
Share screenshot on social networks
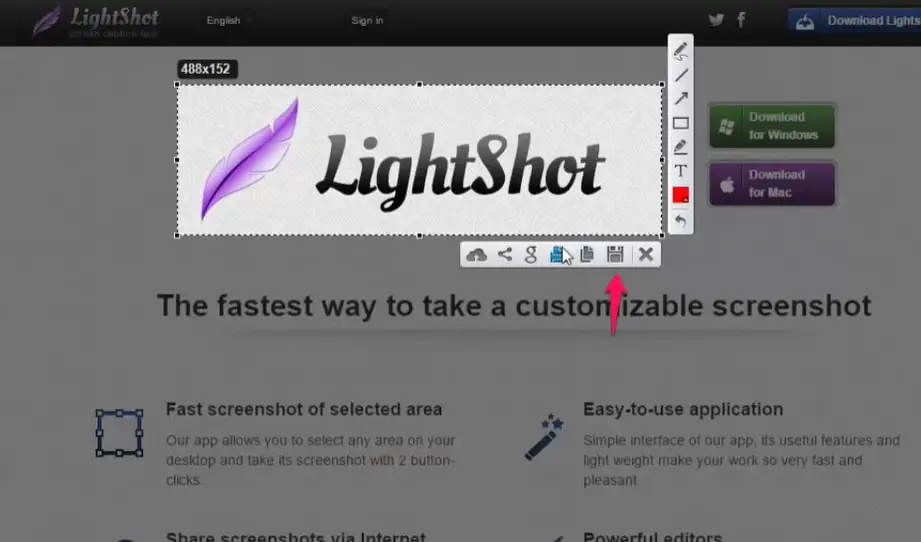tap(505, 254)
